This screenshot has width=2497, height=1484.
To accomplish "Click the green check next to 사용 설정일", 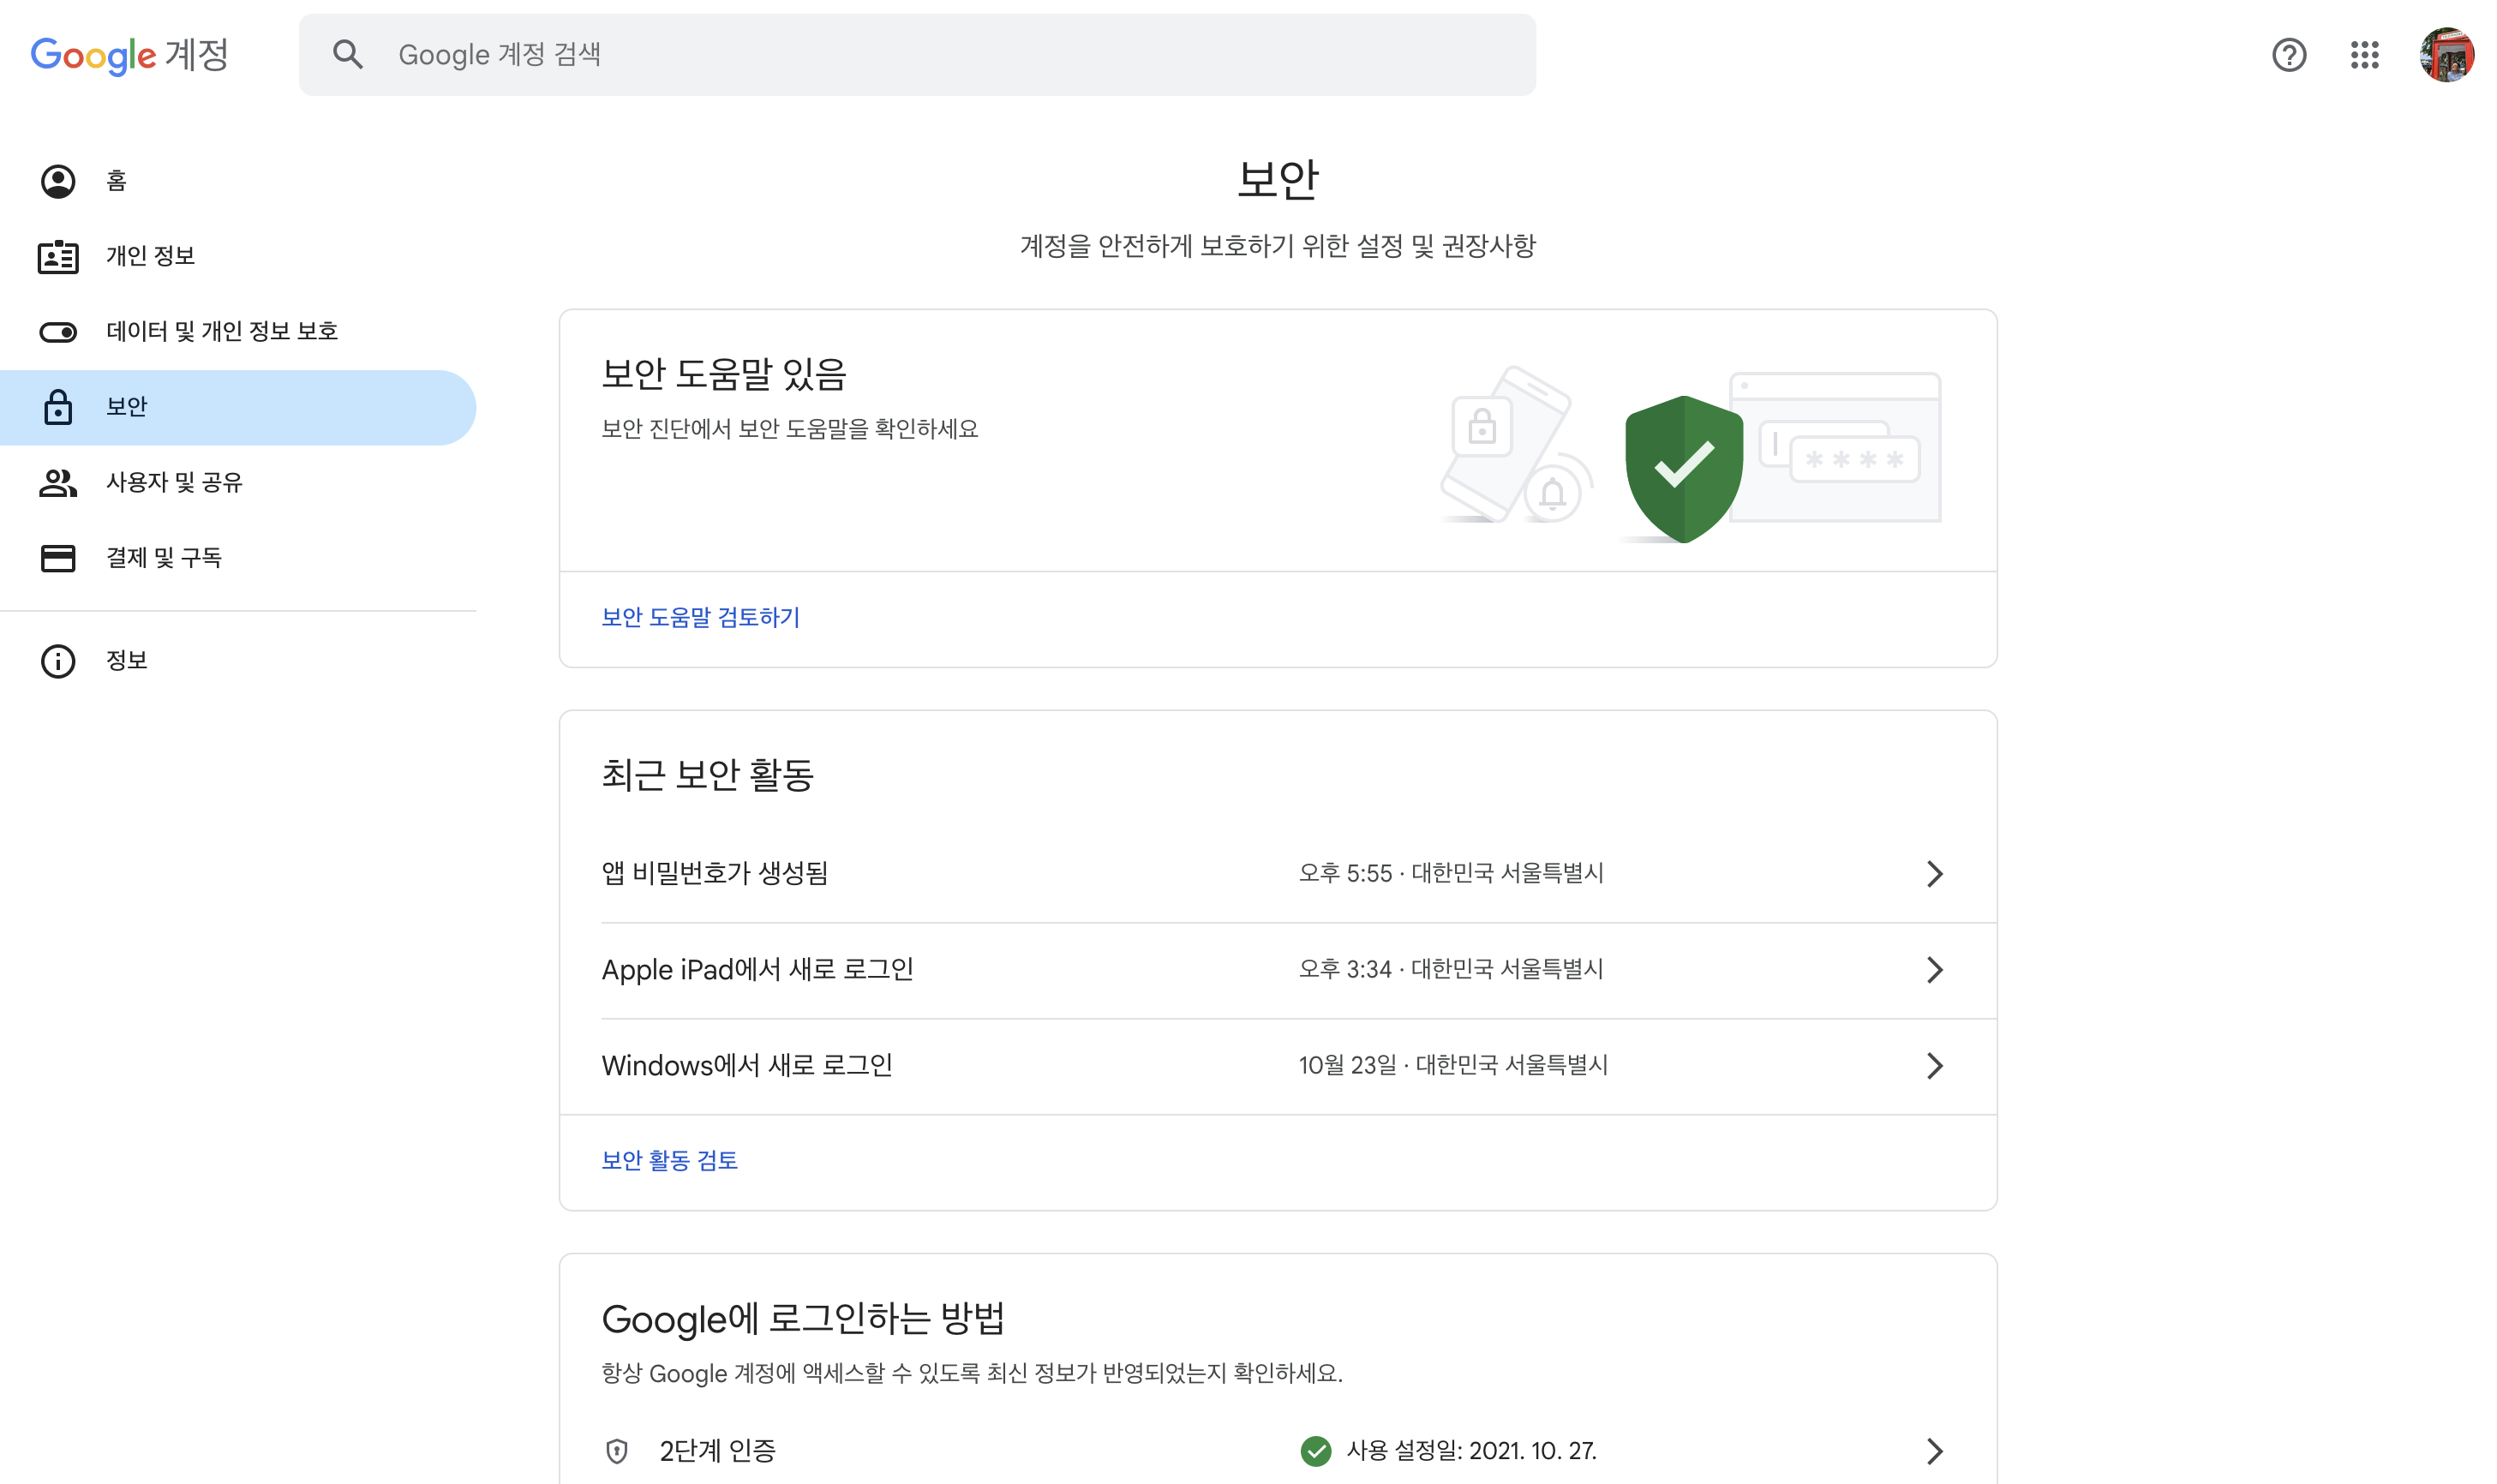I will [x=1315, y=1451].
